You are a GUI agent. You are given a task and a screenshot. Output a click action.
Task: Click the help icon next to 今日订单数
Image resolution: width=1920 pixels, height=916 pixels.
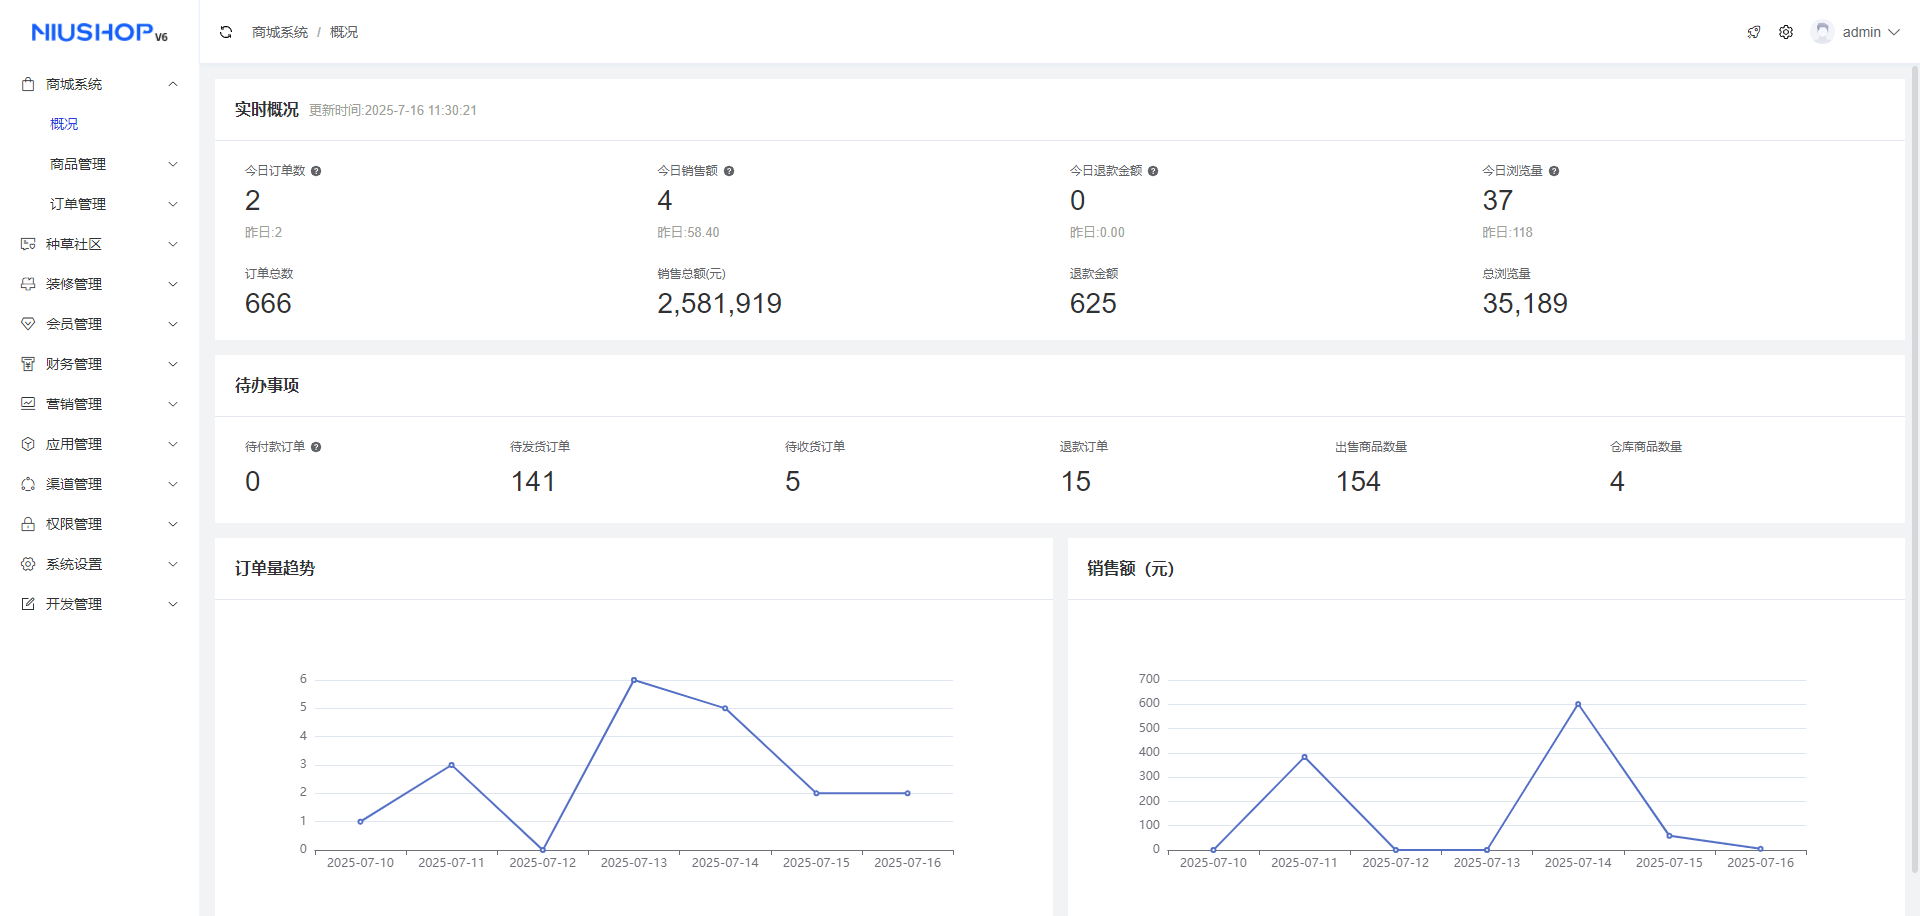coord(316,171)
